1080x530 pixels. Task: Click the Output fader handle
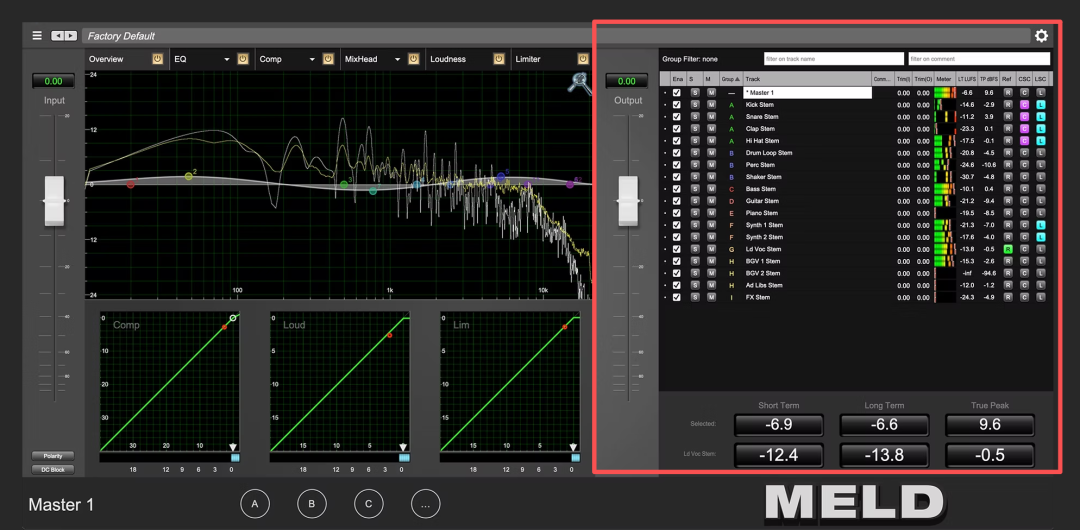coord(627,201)
